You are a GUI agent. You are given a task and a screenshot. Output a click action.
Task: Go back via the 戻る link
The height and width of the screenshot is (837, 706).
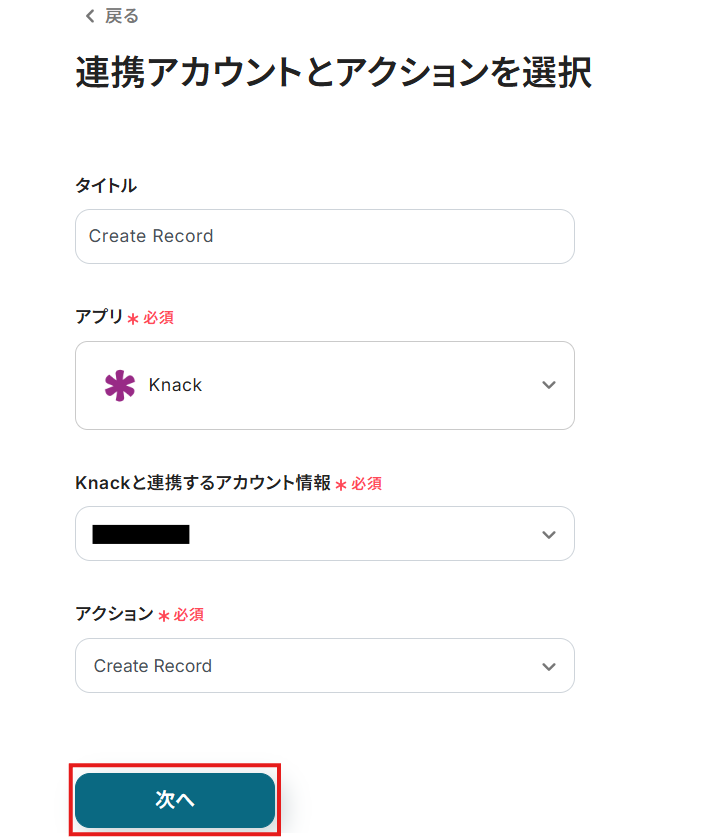(121, 16)
